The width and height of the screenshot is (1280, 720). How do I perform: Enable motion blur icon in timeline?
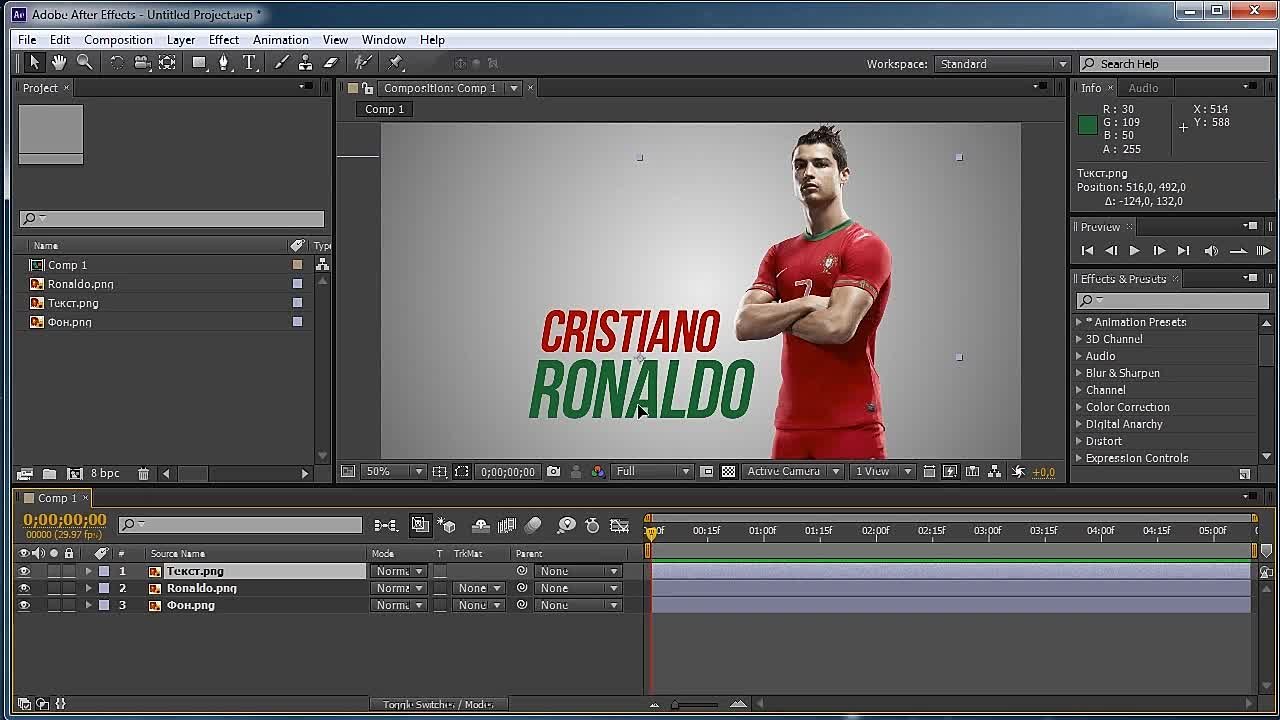pos(533,525)
